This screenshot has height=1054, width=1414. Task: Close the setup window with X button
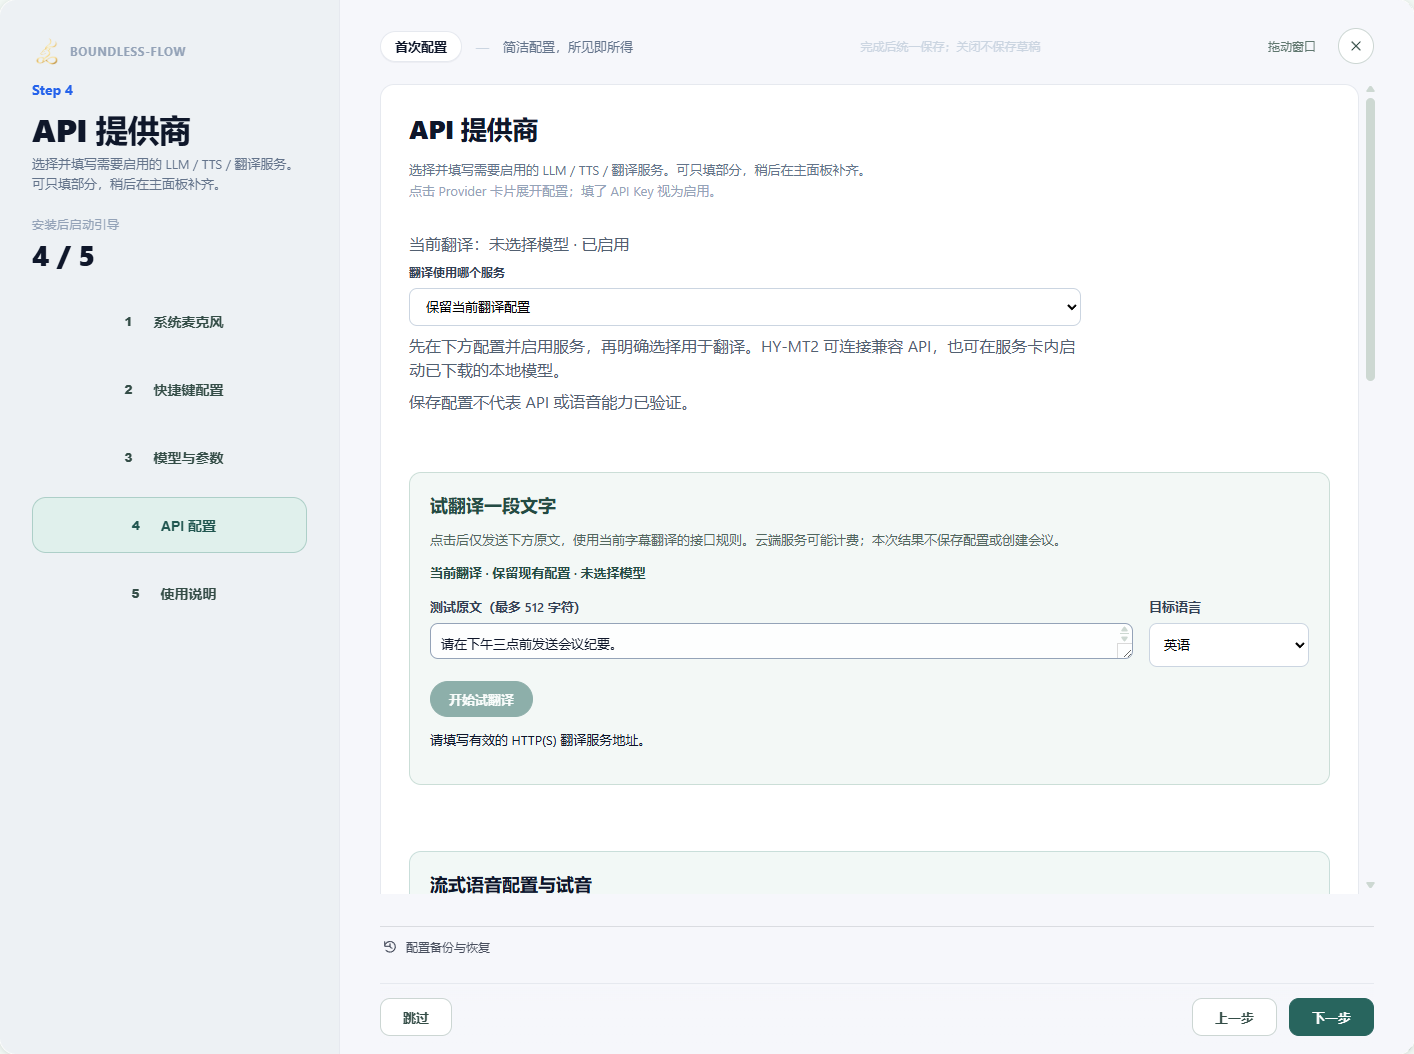click(x=1355, y=46)
